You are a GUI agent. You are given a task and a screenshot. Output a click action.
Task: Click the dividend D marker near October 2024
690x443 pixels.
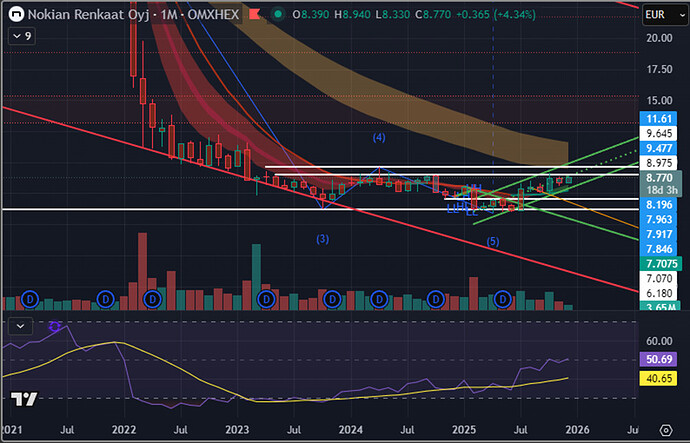[436, 300]
